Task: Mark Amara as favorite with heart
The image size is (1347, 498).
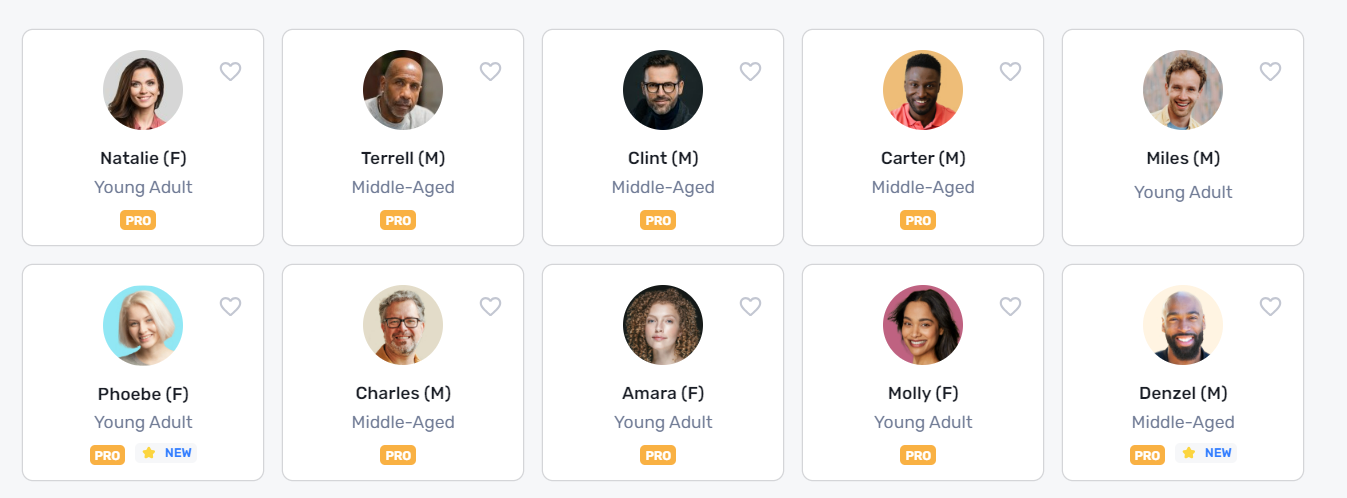Action: (750, 307)
